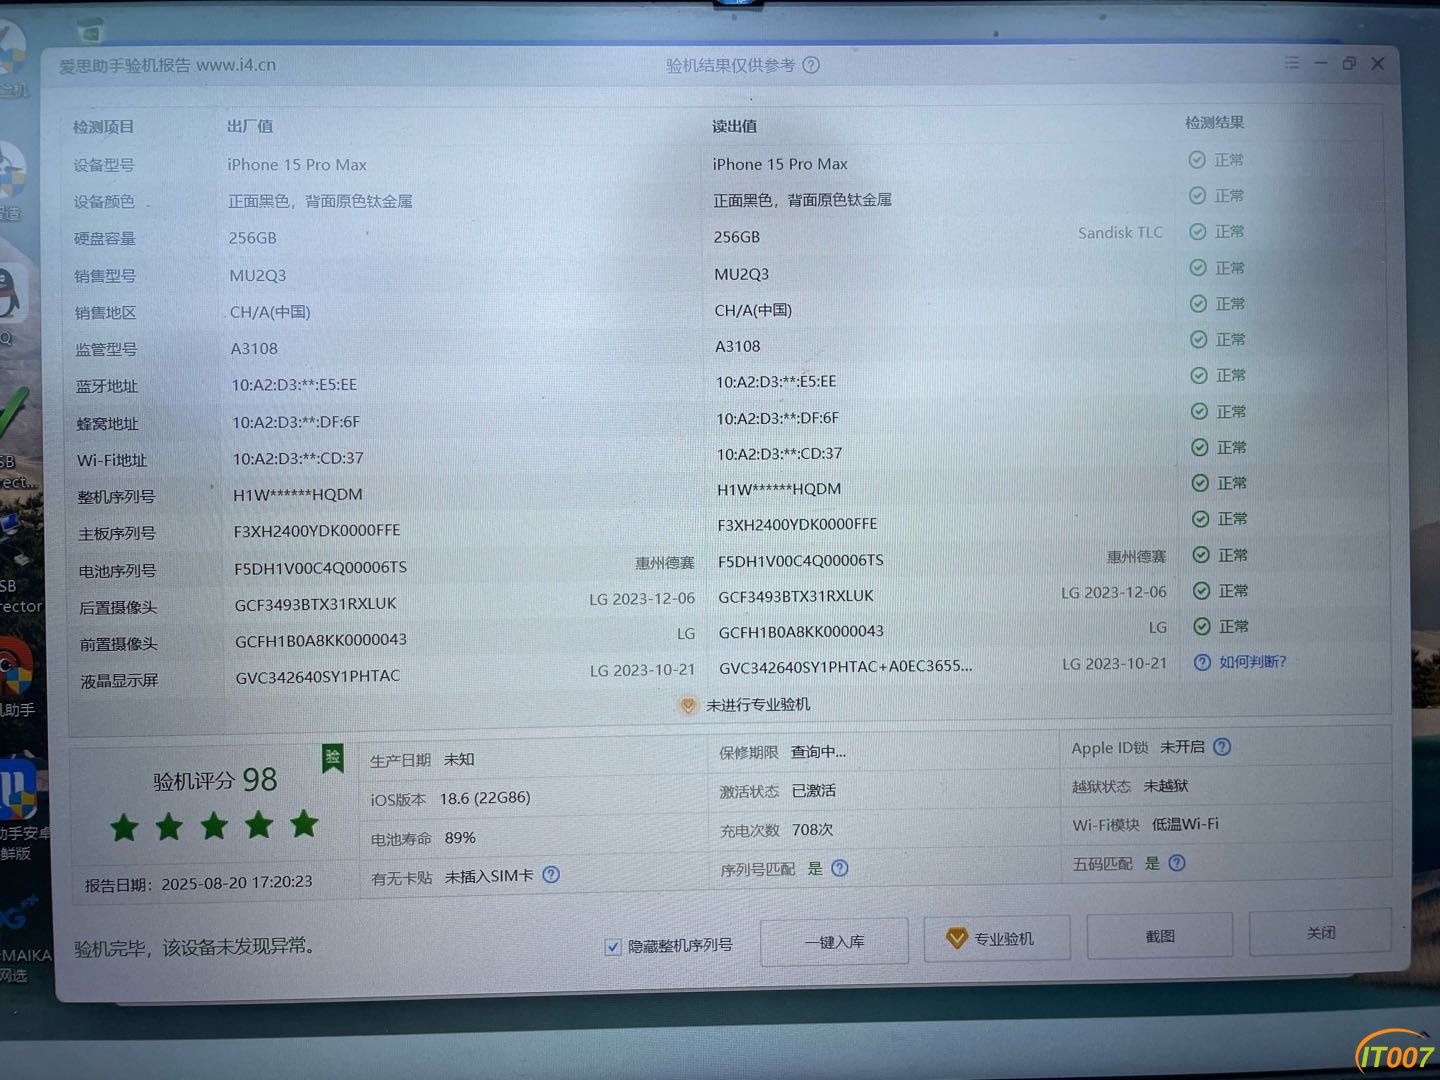Image resolution: width=1440 pixels, height=1080 pixels.
Task: Click the question-mark icon beside 如何判断
Action: 1202,663
